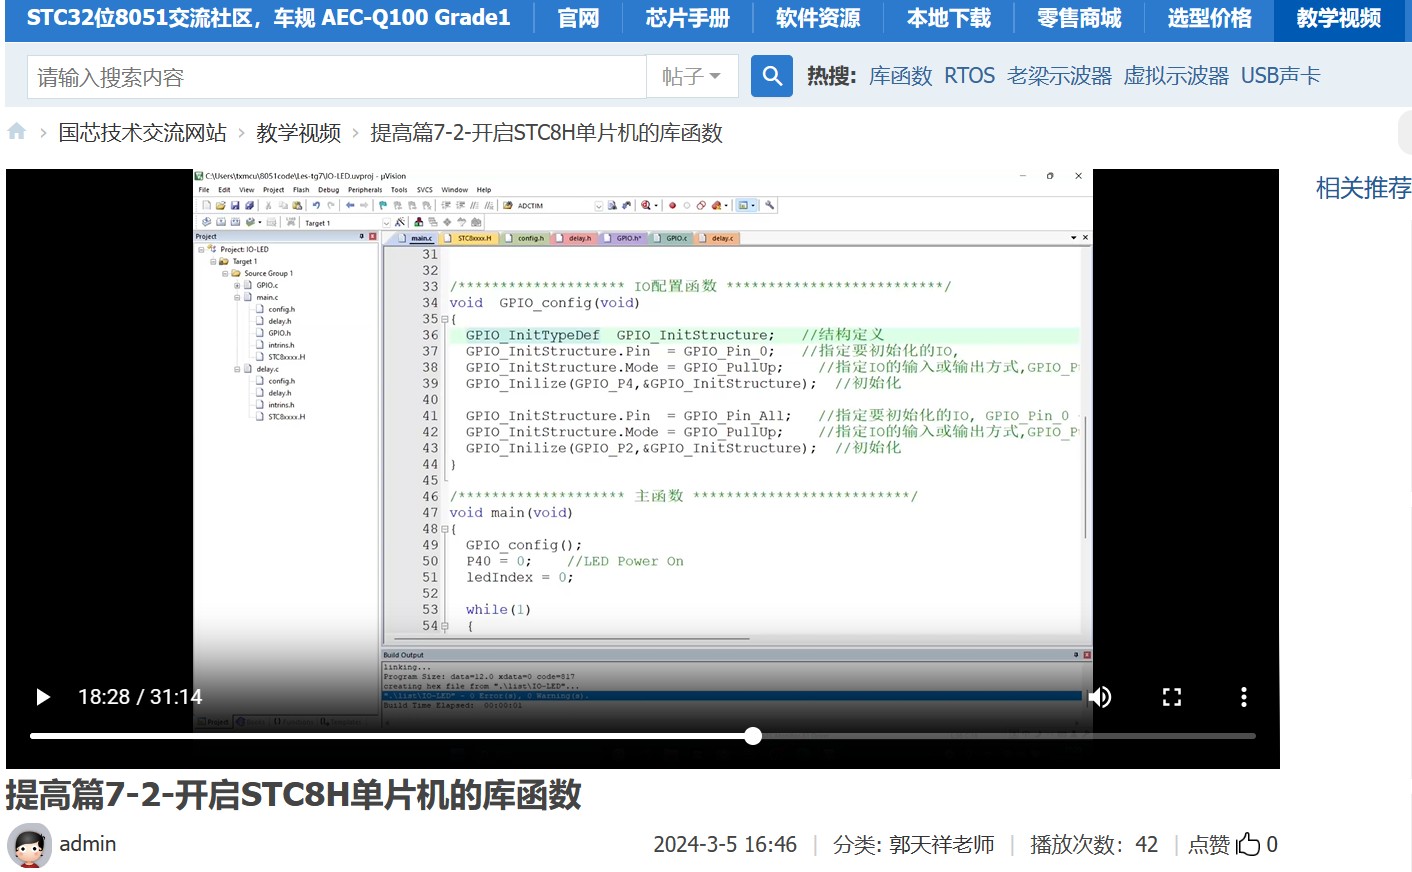Switch to the GPIO.h* editor tab
Viewport: 1412px width, 872px height.
tap(623, 238)
